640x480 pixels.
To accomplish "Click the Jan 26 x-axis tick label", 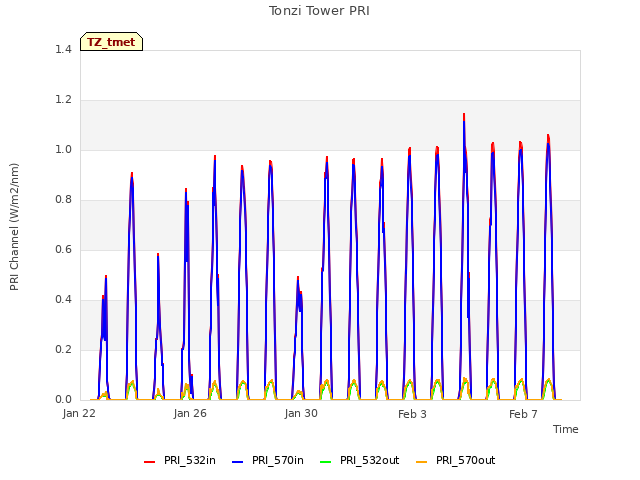I will (190, 413).
